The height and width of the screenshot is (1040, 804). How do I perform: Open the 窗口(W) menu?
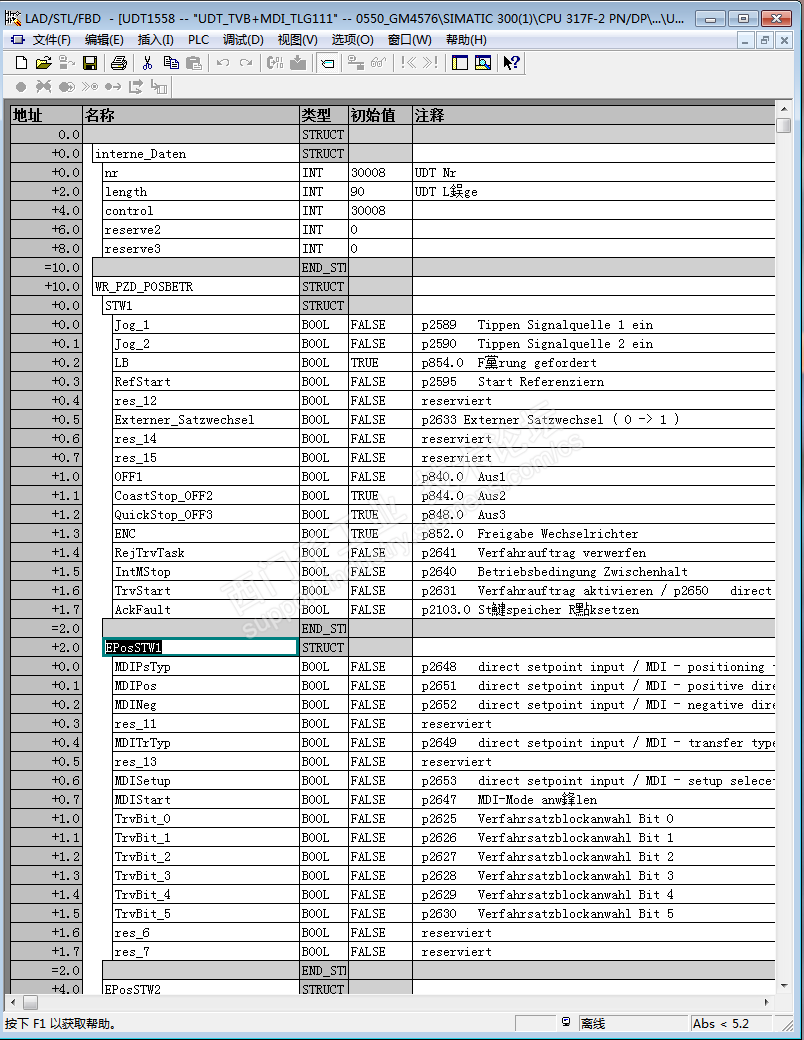point(409,40)
